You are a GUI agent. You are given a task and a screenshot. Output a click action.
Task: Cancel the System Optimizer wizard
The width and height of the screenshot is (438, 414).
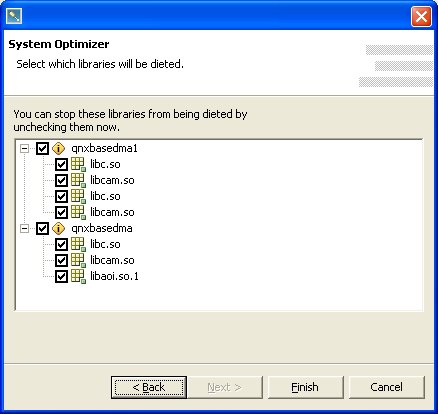(387, 387)
